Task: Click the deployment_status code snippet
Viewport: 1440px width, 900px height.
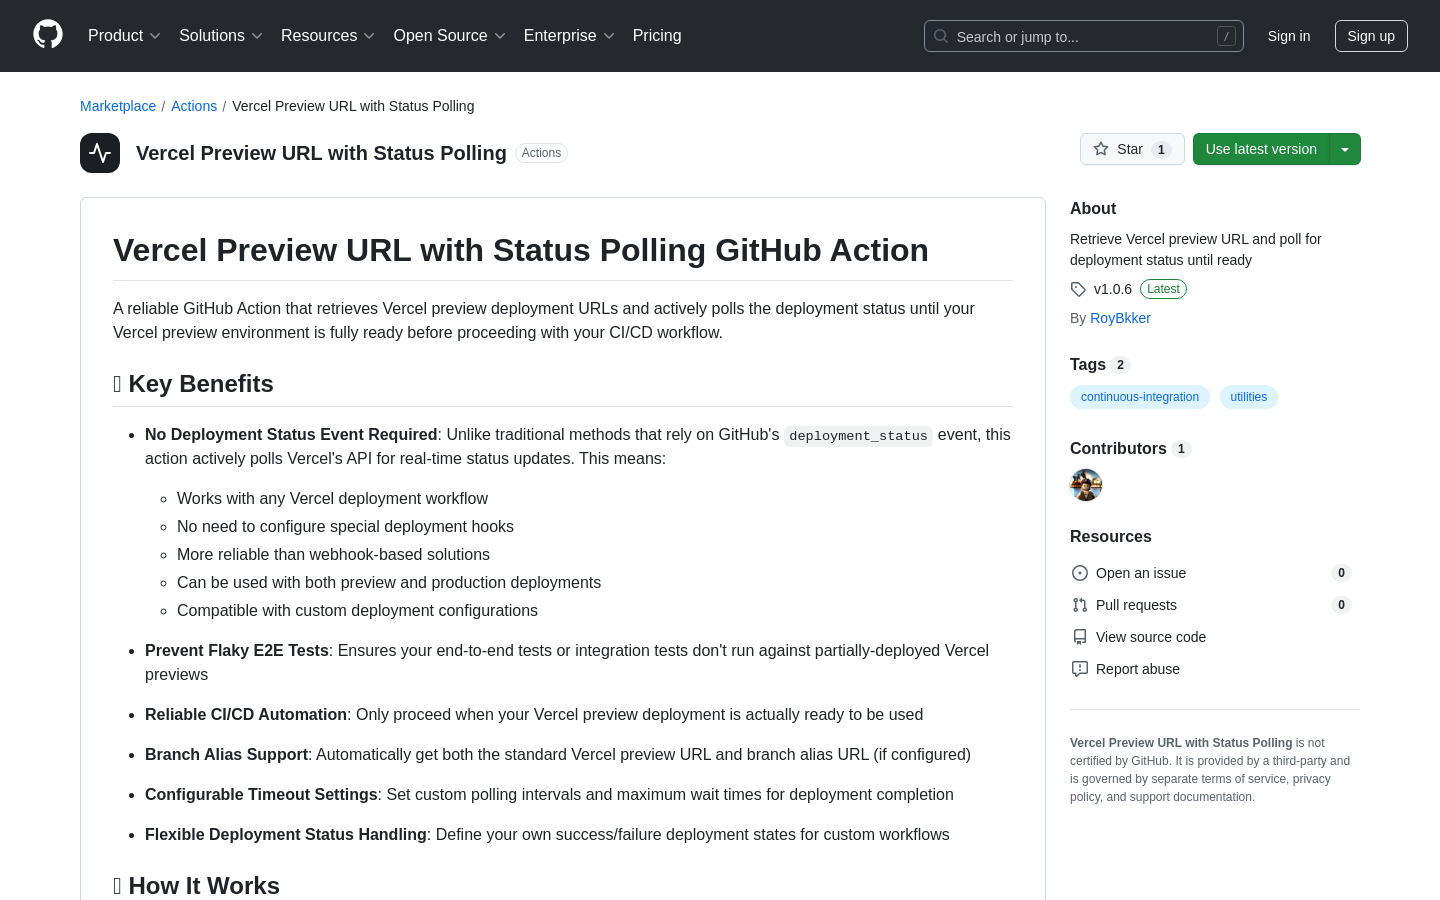Action: pos(858,436)
